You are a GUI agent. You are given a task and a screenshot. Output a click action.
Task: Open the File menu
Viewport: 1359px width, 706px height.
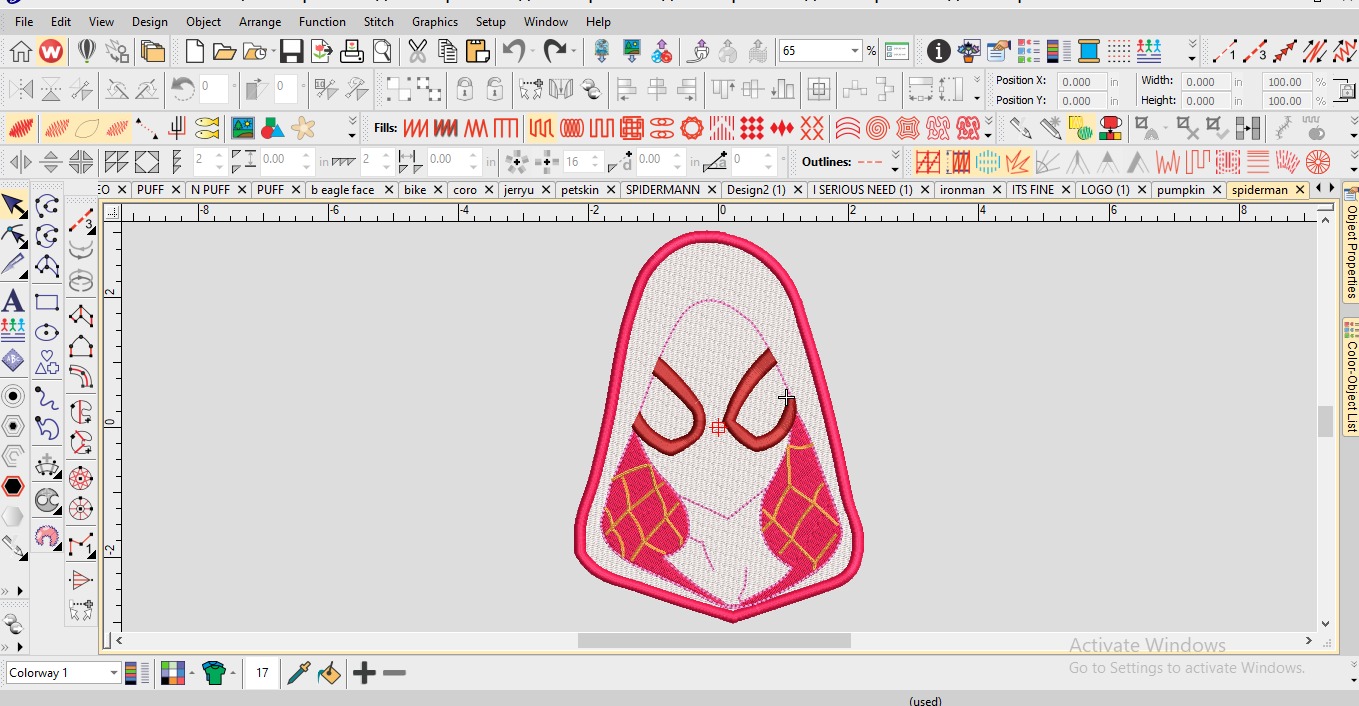24,21
